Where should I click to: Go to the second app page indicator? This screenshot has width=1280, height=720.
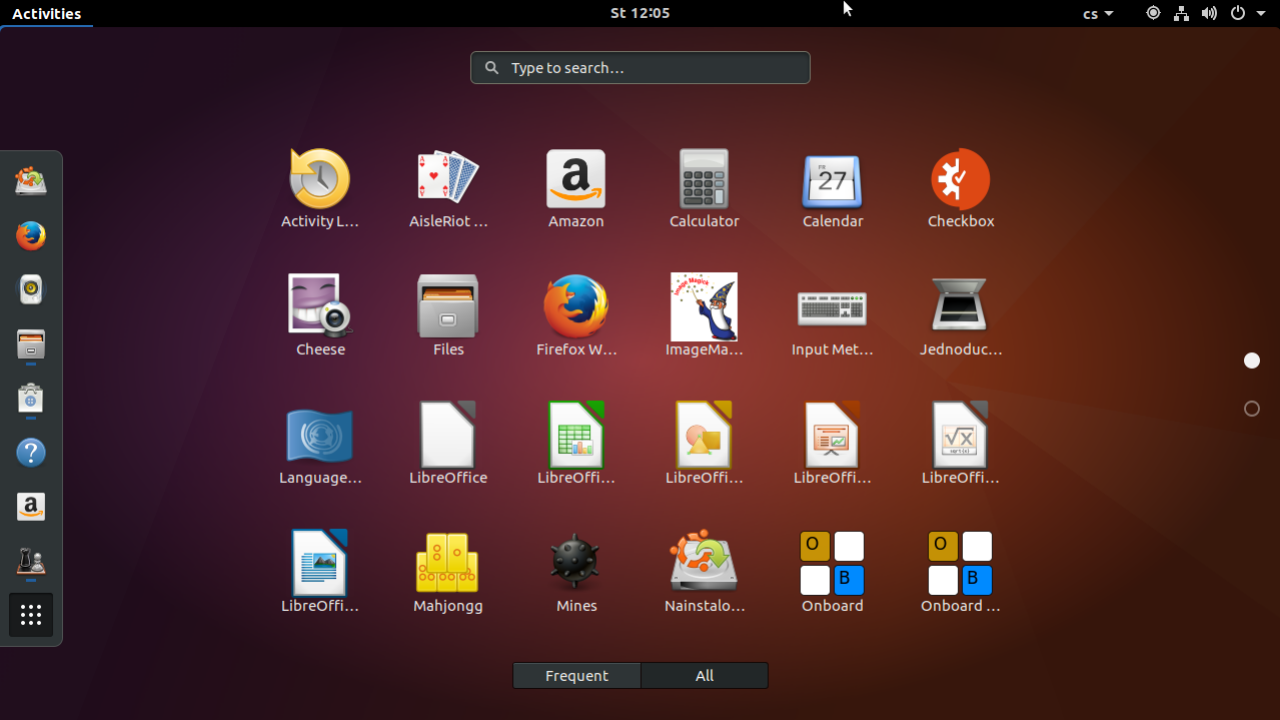click(x=1252, y=408)
